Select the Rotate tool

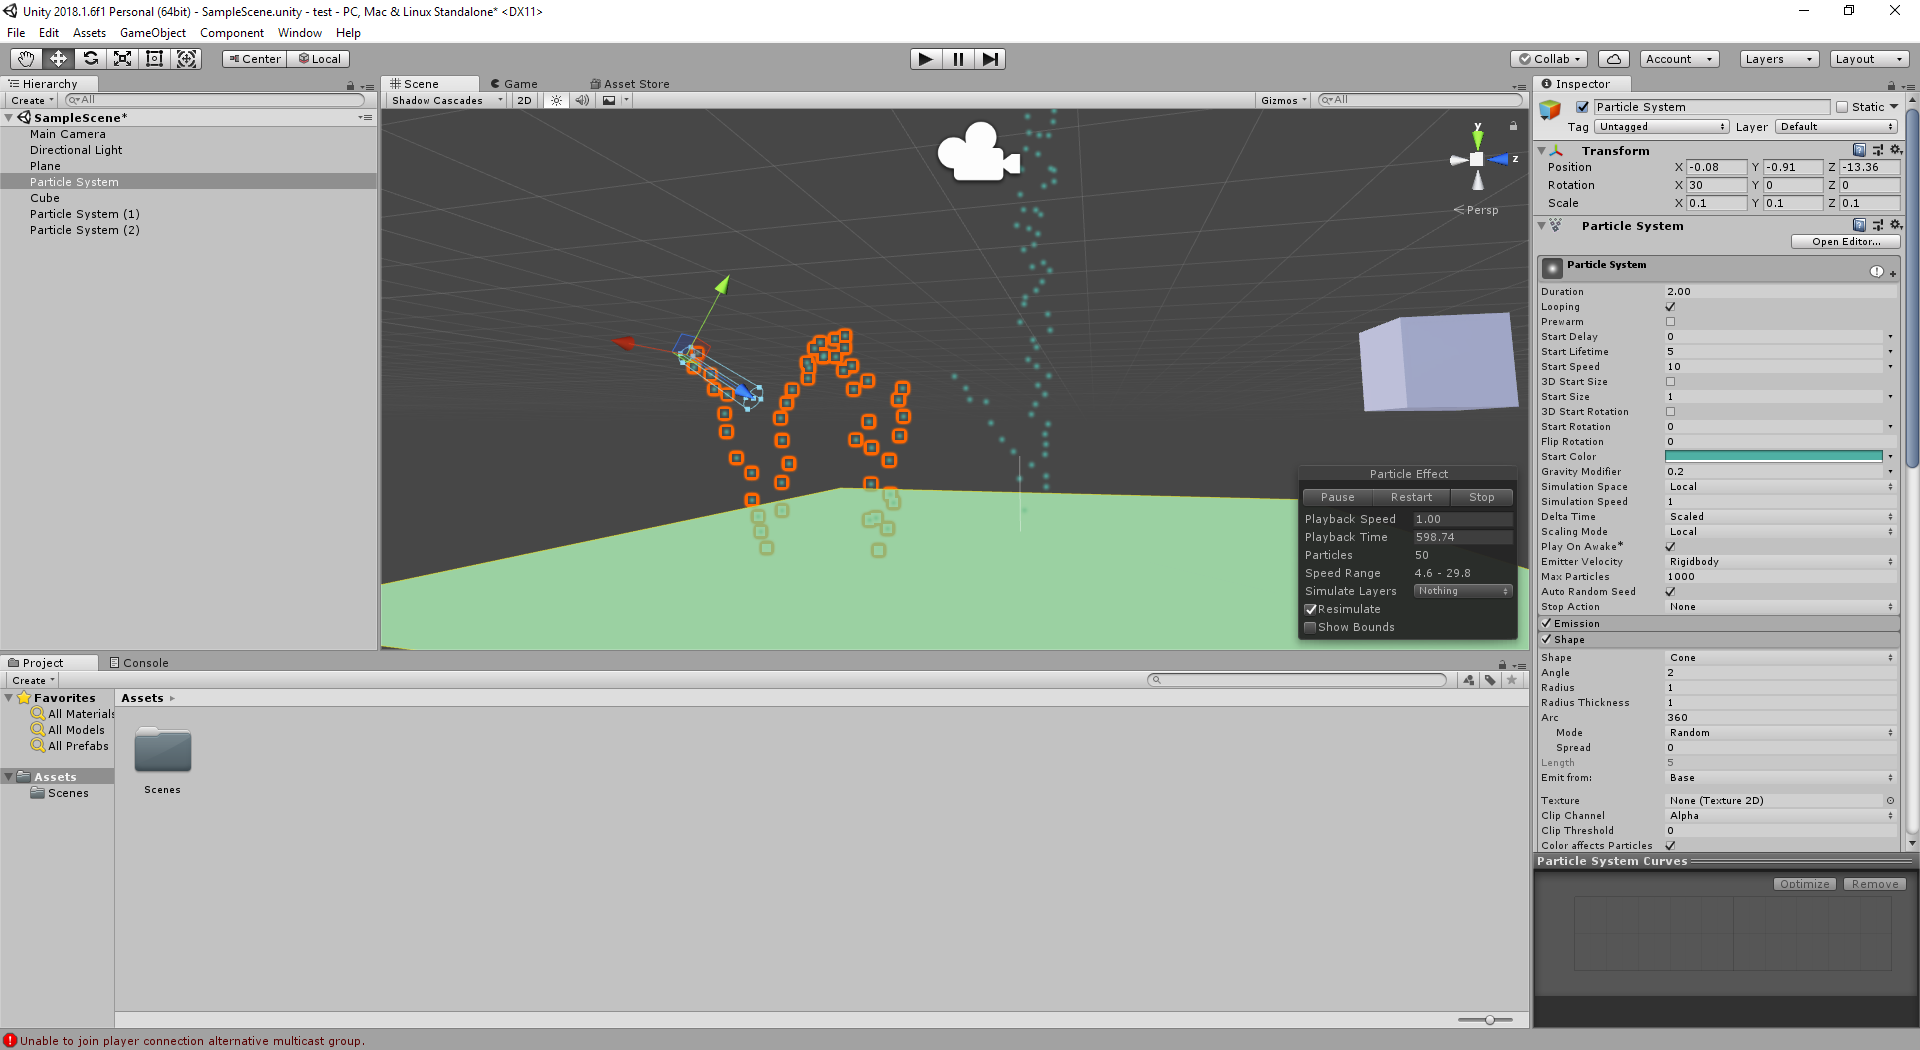[90, 59]
